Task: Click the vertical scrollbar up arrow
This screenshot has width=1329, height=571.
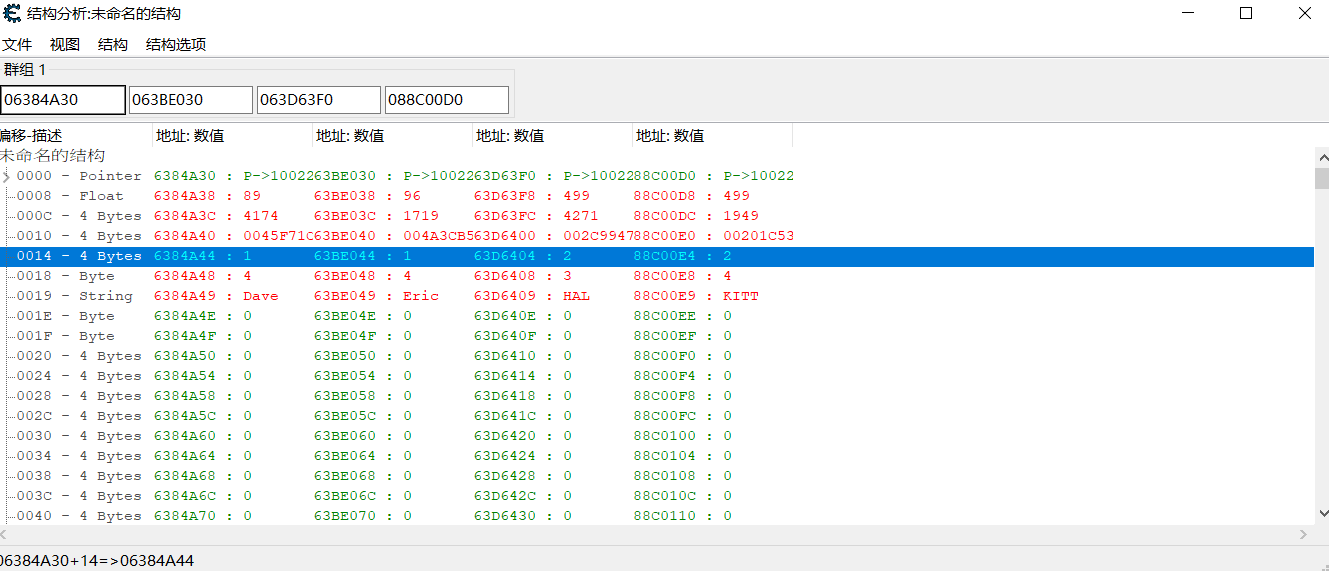Action: (1321, 157)
